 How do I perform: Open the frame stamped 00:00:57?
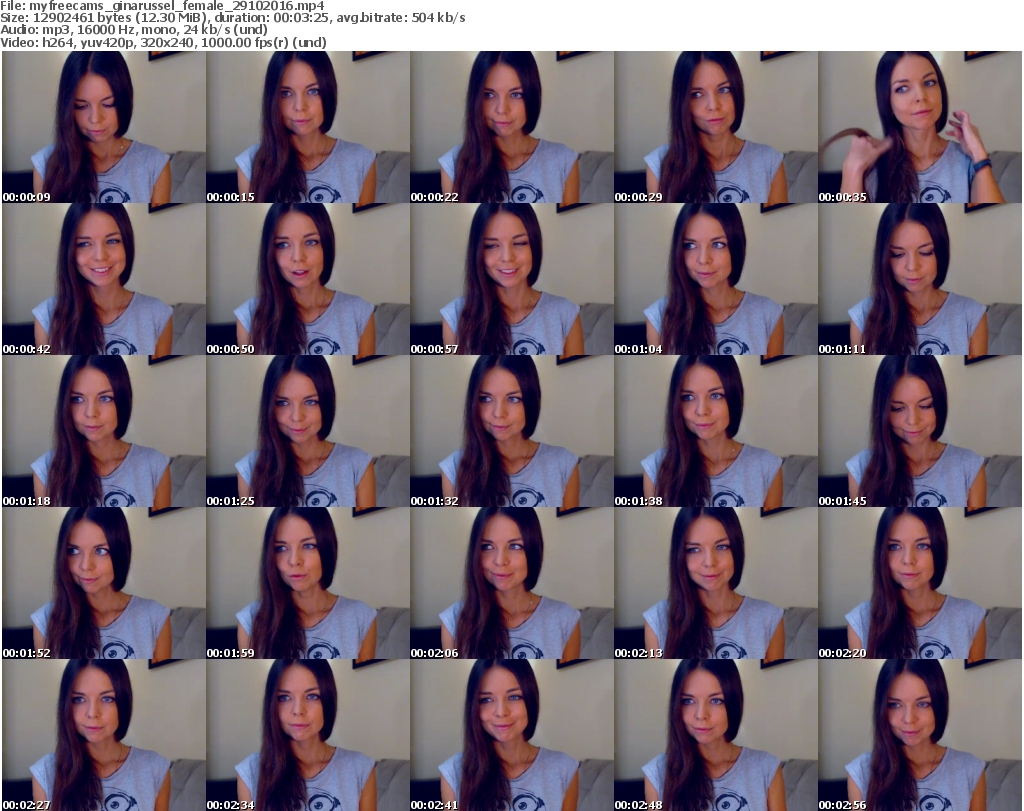coord(511,279)
